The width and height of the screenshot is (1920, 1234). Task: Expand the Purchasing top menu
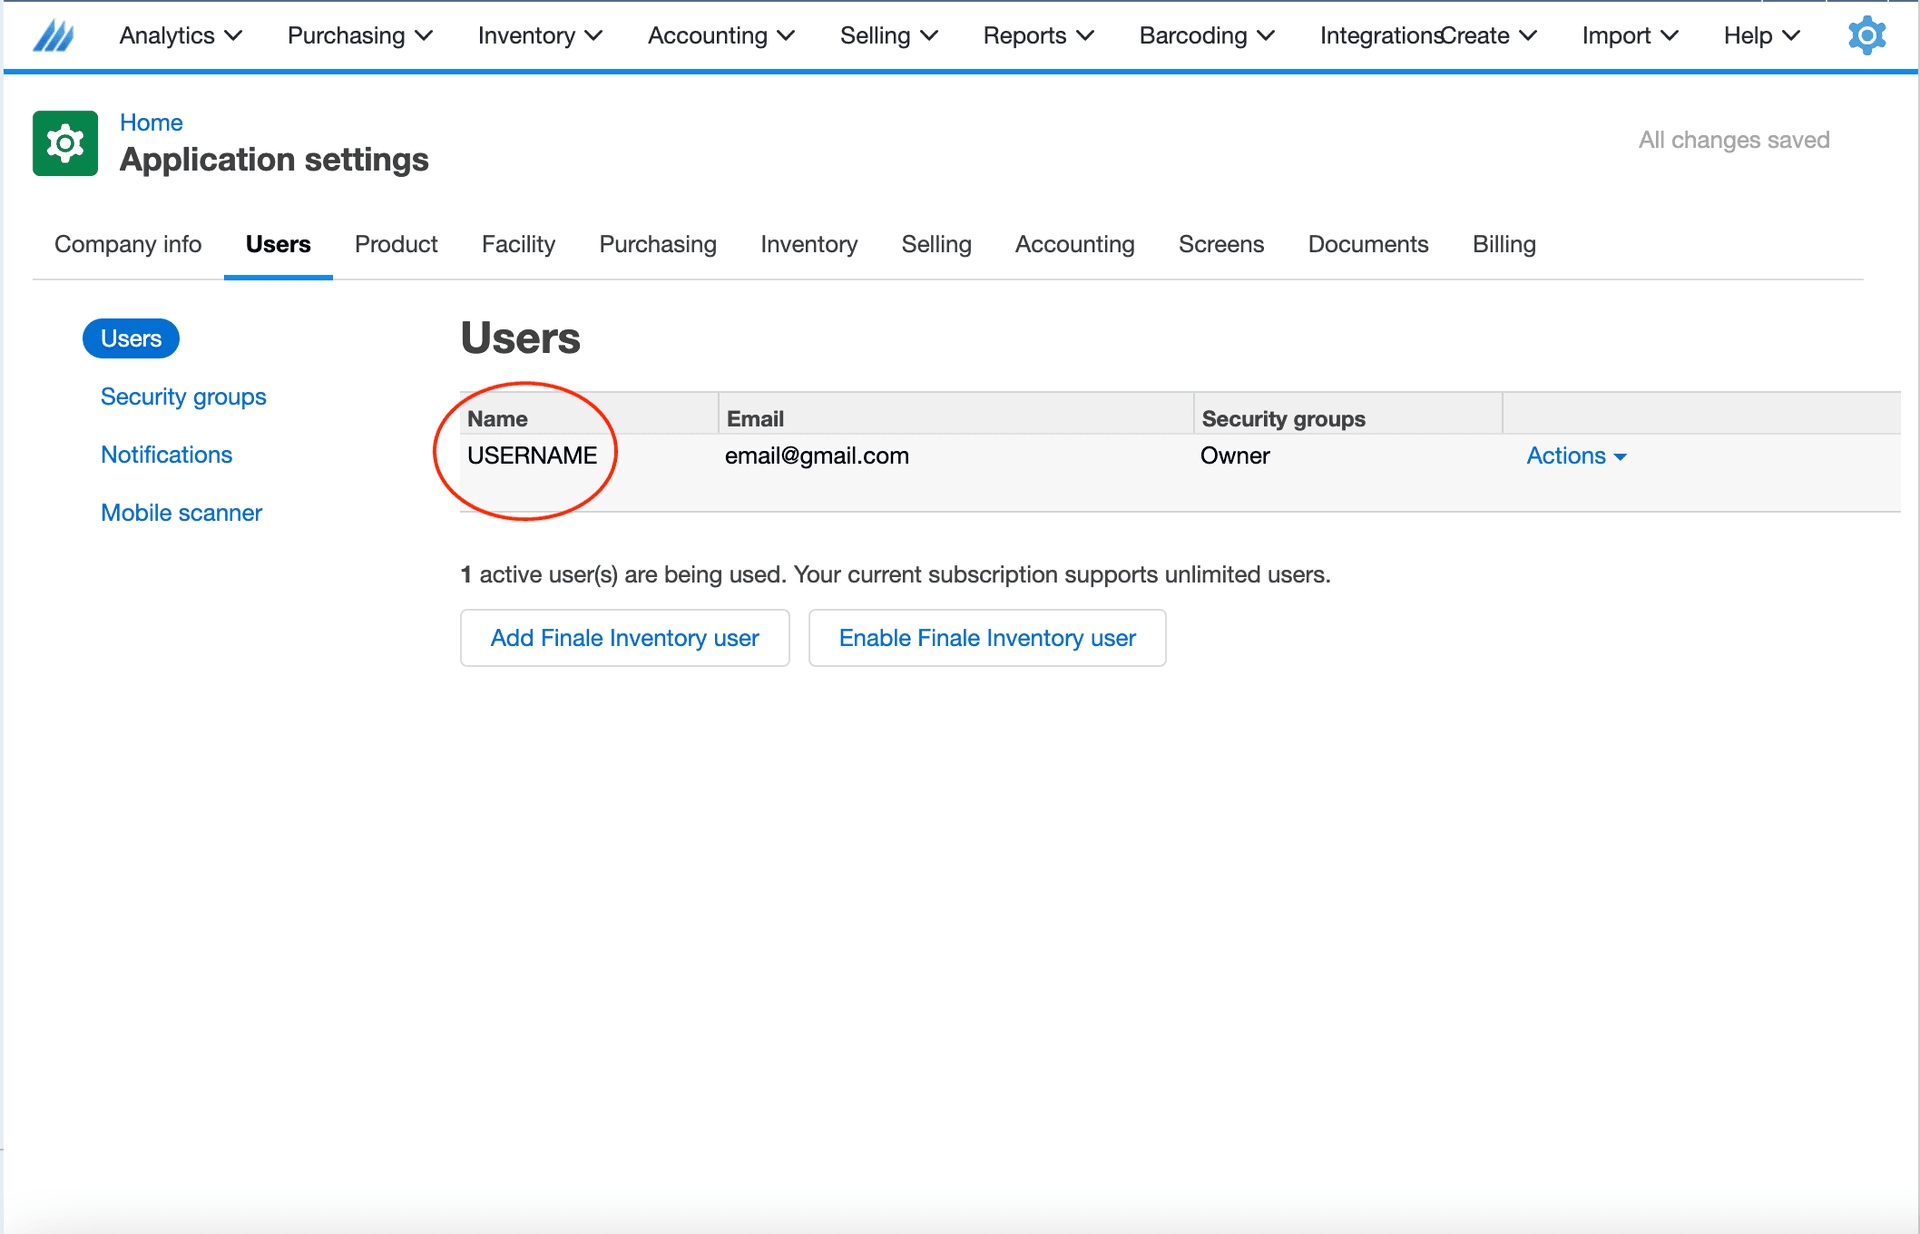(x=359, y=36)
